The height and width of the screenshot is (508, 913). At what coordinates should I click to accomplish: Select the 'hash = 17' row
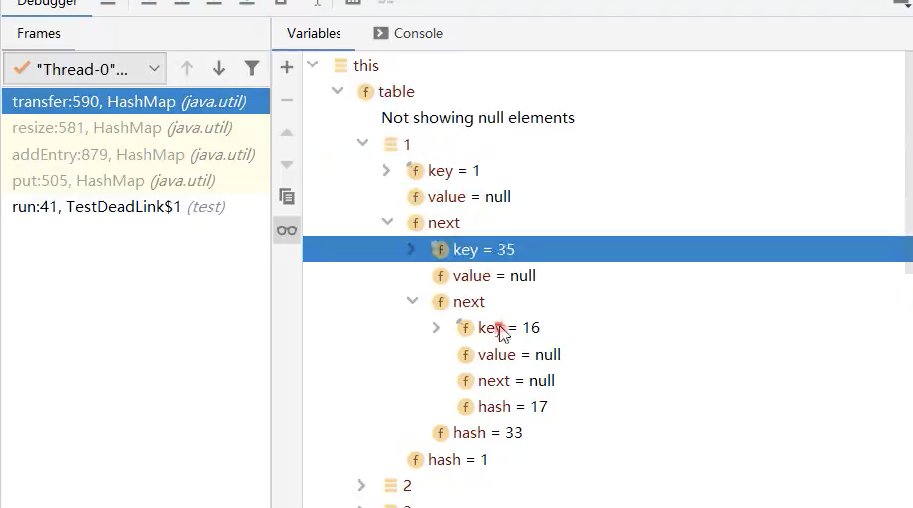pyautogui.click(x=604, y=407)
